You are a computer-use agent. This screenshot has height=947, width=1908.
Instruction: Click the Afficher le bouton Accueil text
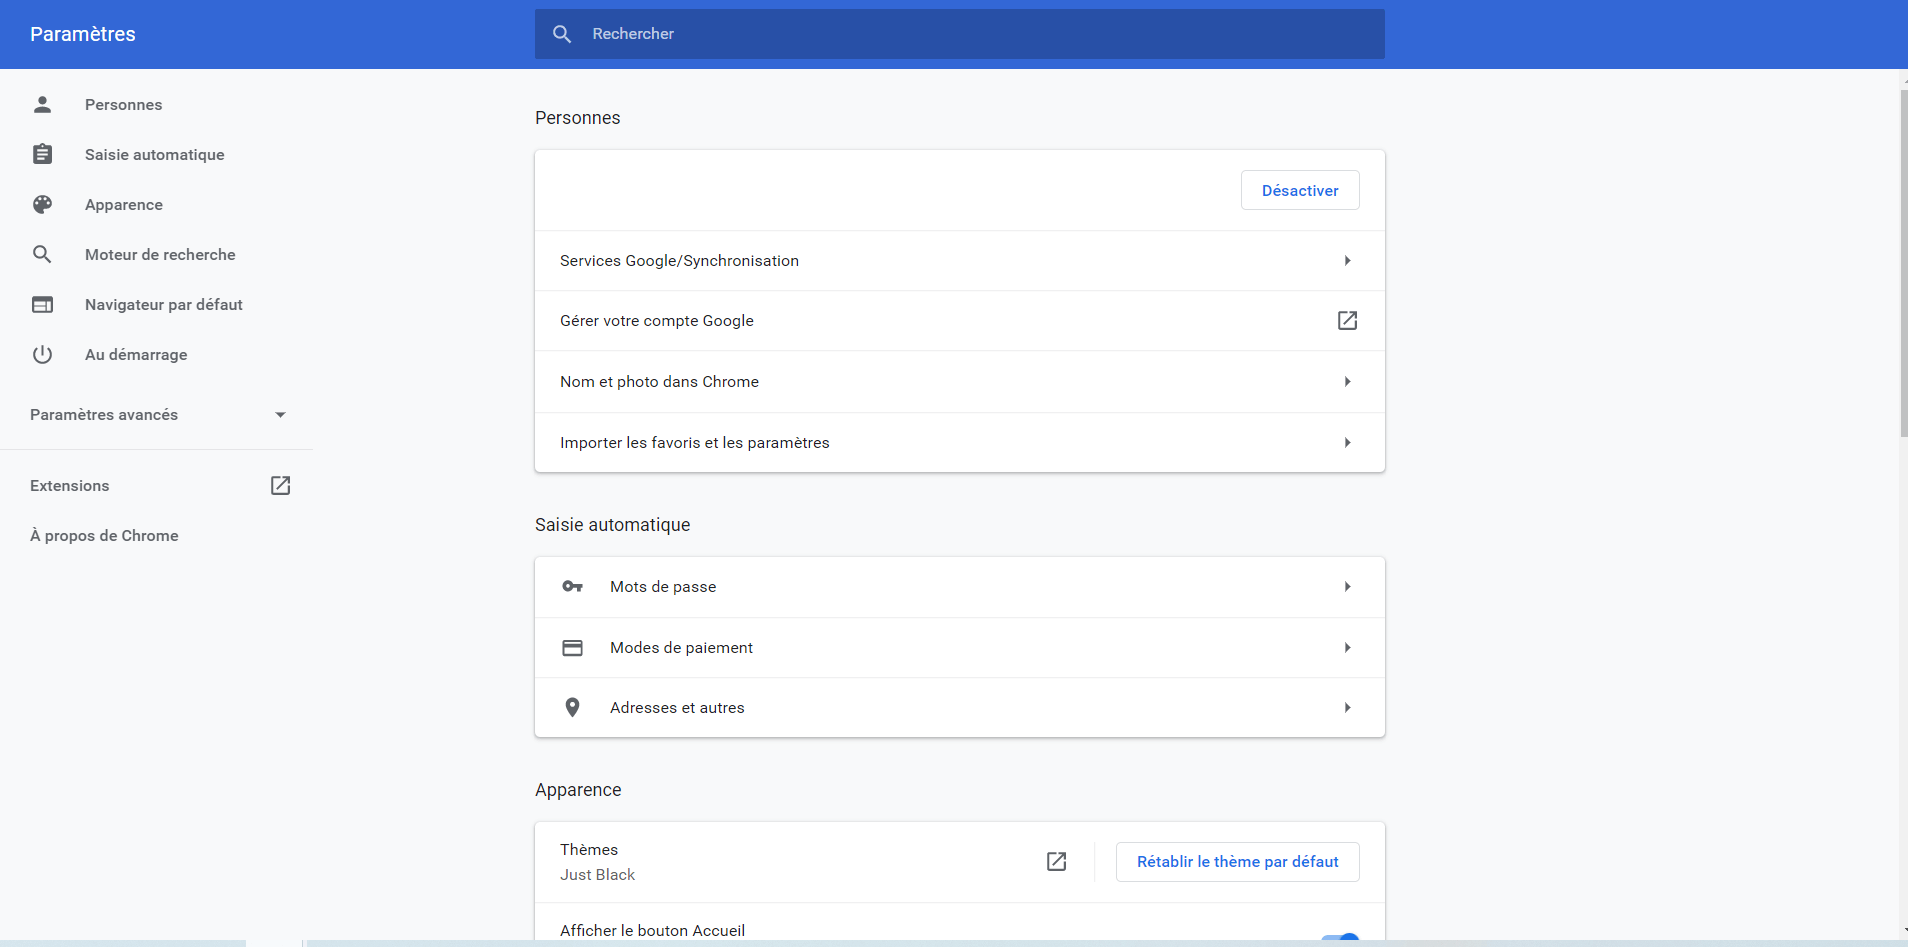click(x=652, y=930)
